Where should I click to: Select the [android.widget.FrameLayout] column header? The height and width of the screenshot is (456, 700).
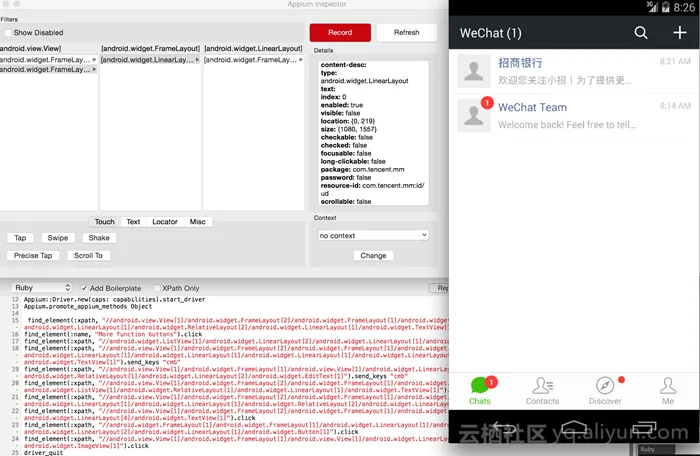[x=150, y=48]
